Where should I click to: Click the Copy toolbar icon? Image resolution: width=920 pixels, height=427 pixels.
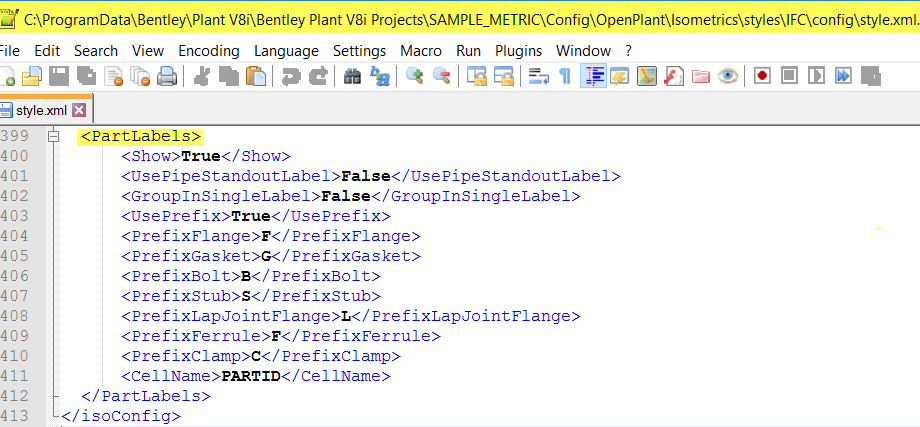(x=229, y=76)
